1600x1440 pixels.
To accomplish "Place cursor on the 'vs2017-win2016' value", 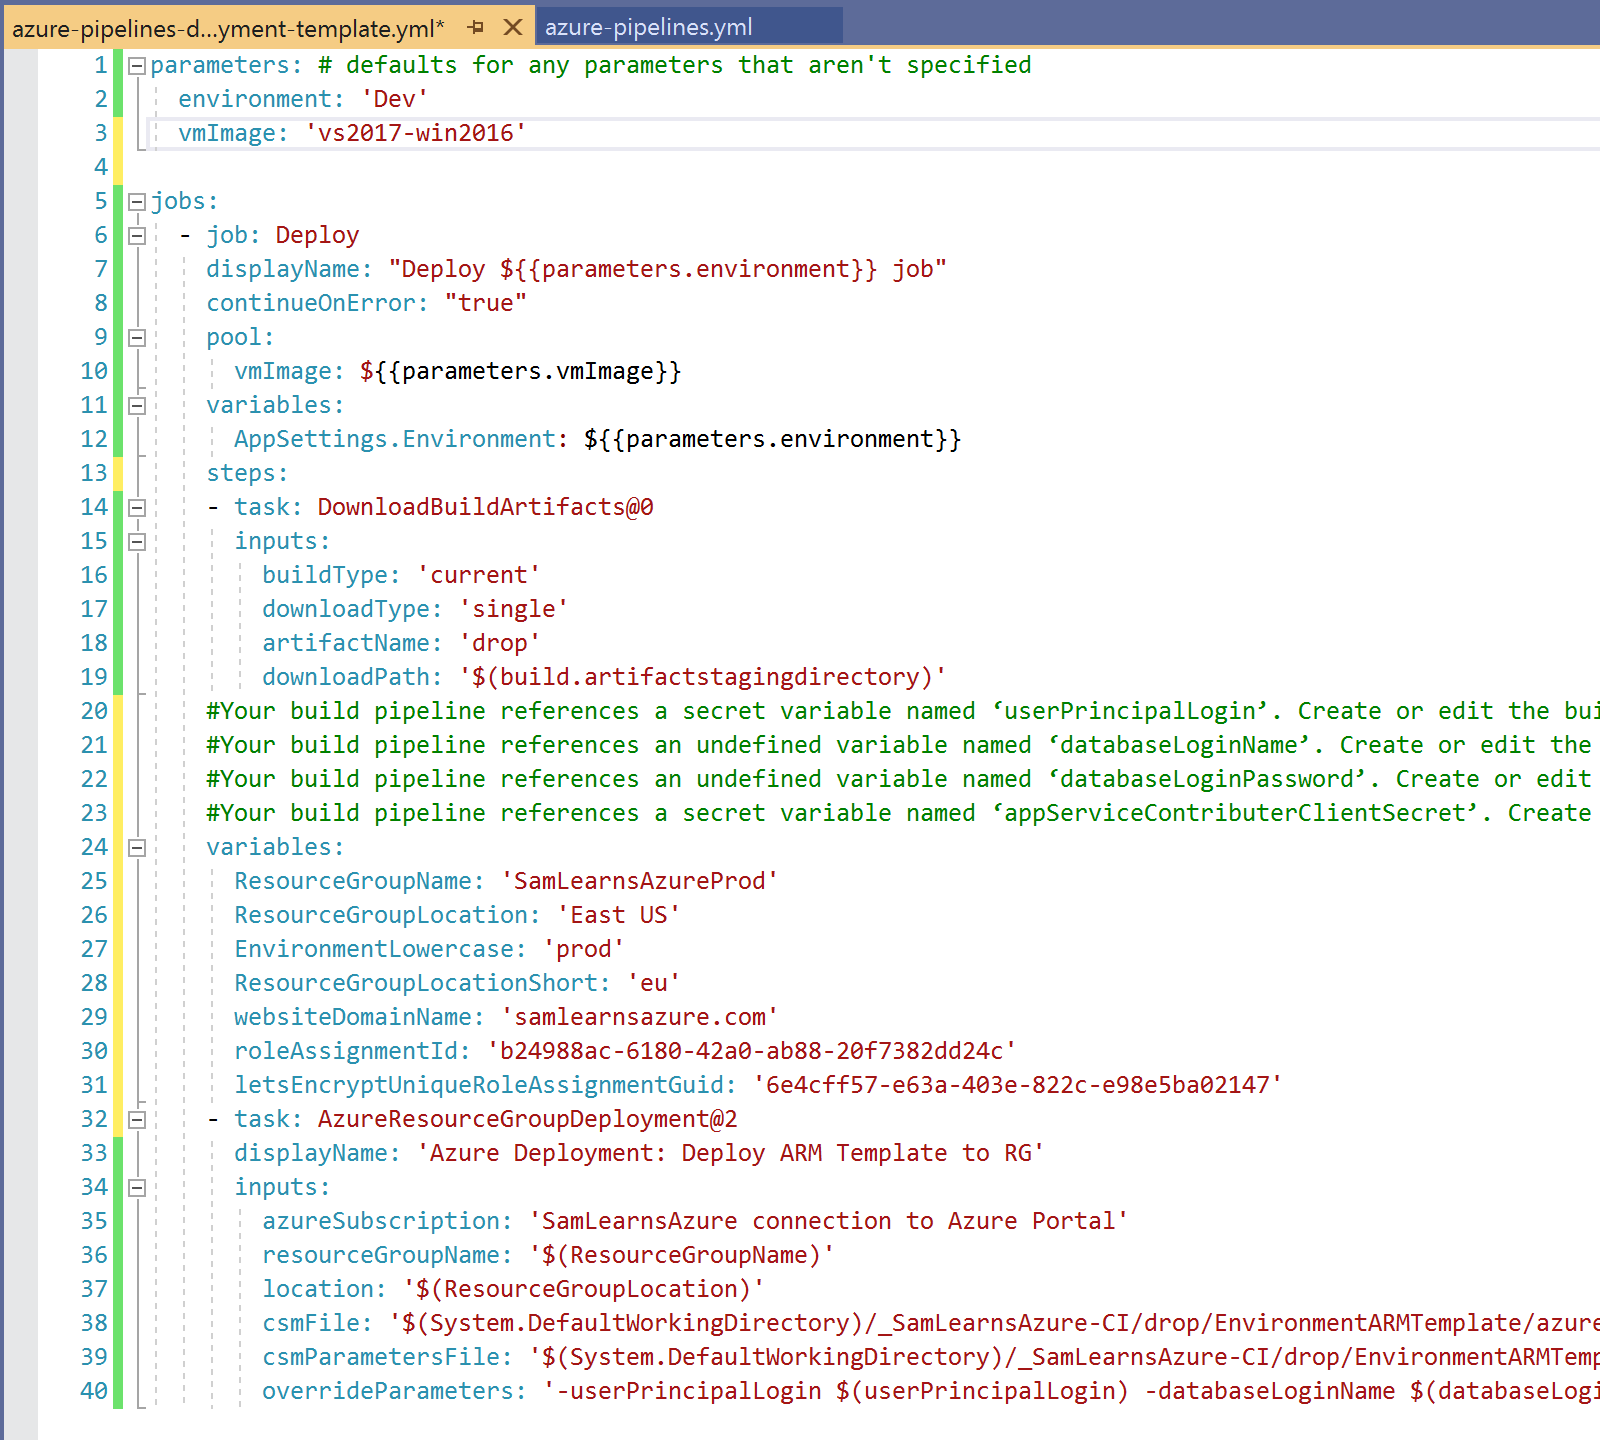I will click(x=415, y=133).
